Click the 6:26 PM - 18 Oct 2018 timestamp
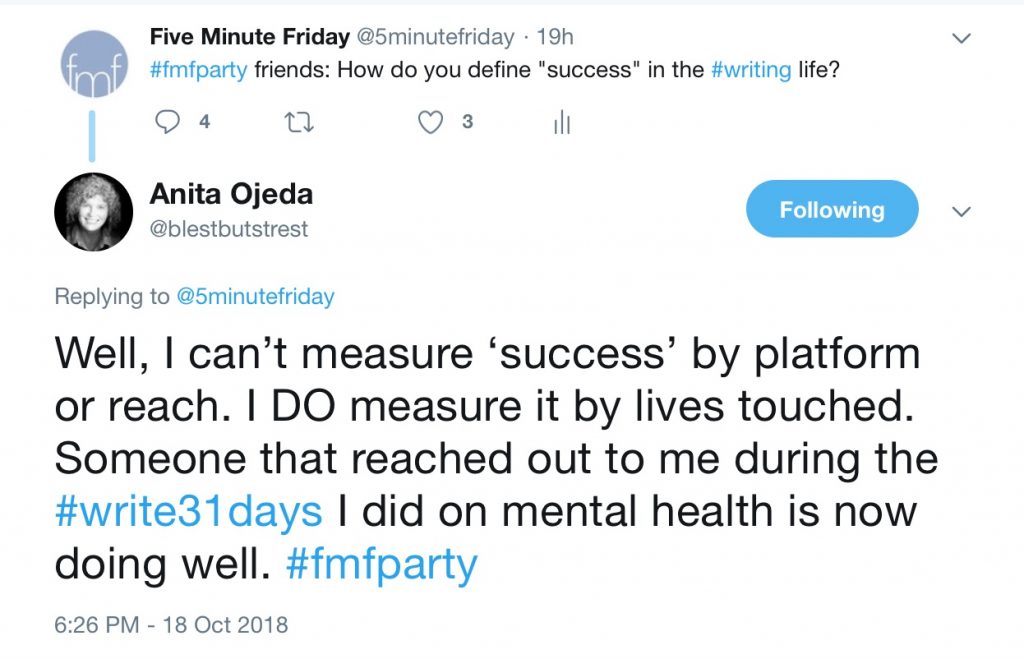This screenshot has width=1024, height=659. [x=171, y=626]
